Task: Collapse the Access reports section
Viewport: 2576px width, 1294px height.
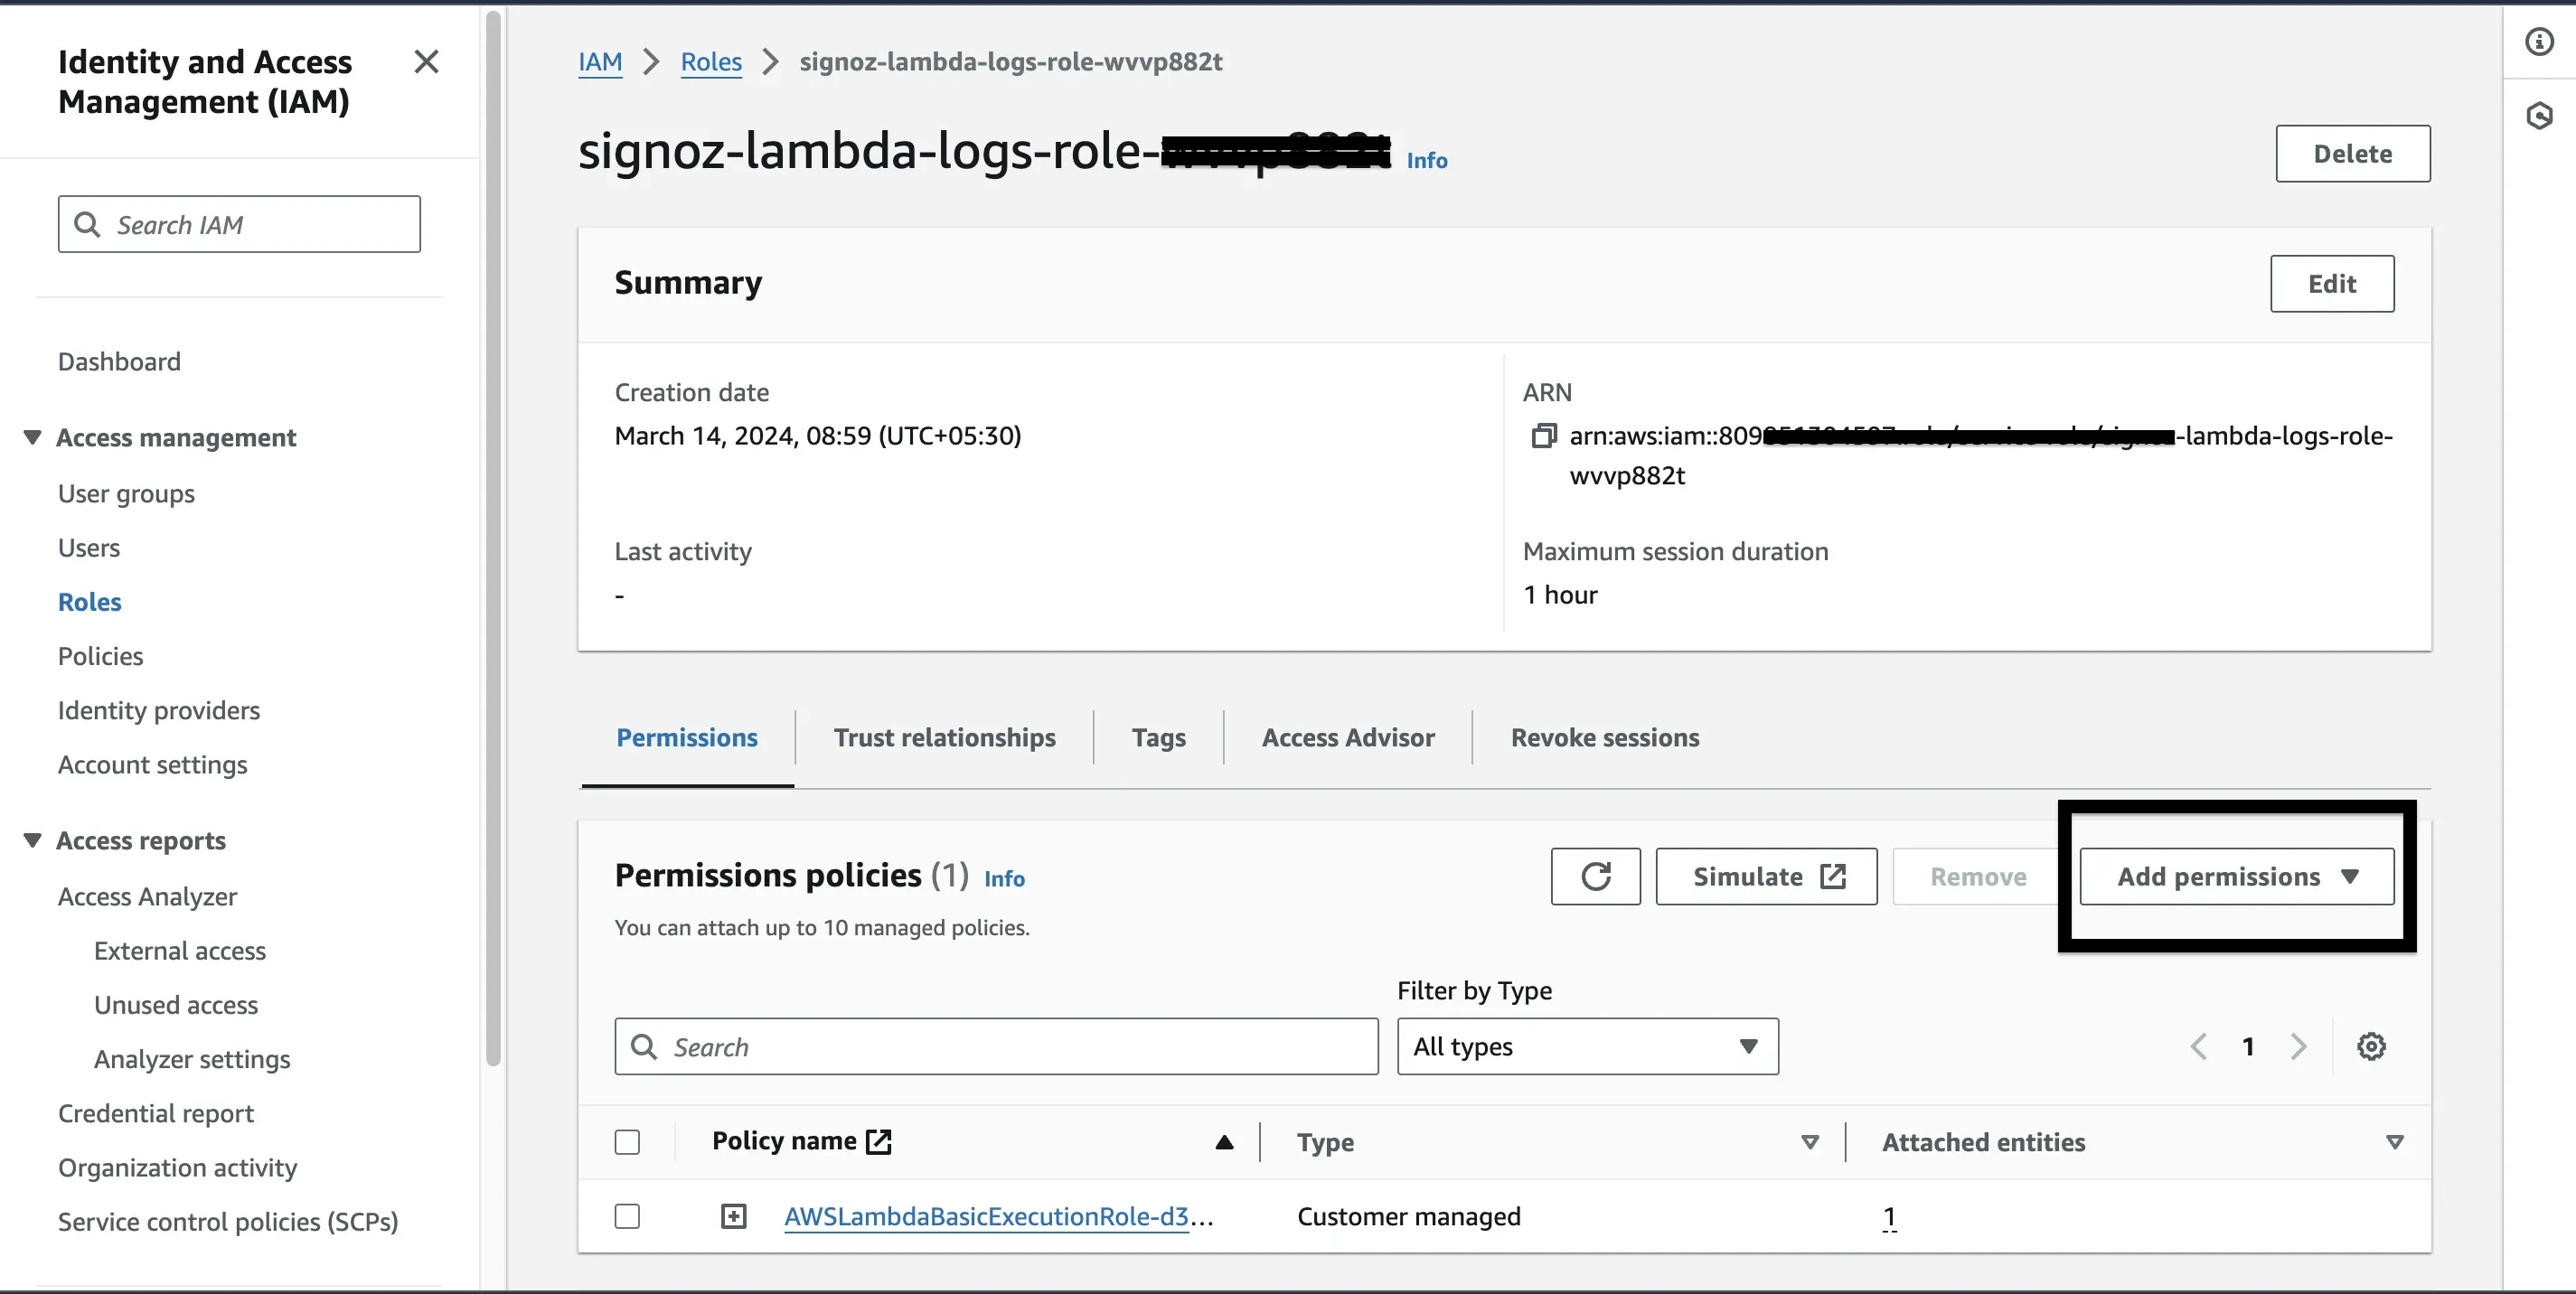Action: click(x=32, y=840)
